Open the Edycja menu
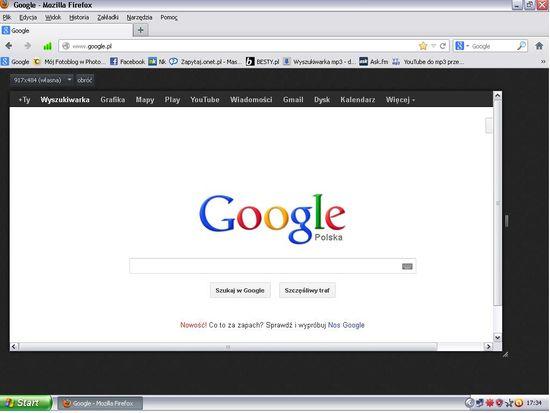This screenshot has height=413, width=550. [x=28, y=17]
